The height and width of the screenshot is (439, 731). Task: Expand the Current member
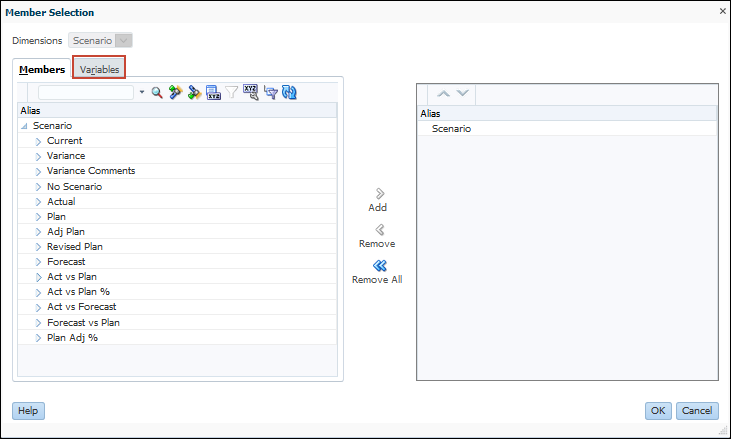click(x=38, y=141)
